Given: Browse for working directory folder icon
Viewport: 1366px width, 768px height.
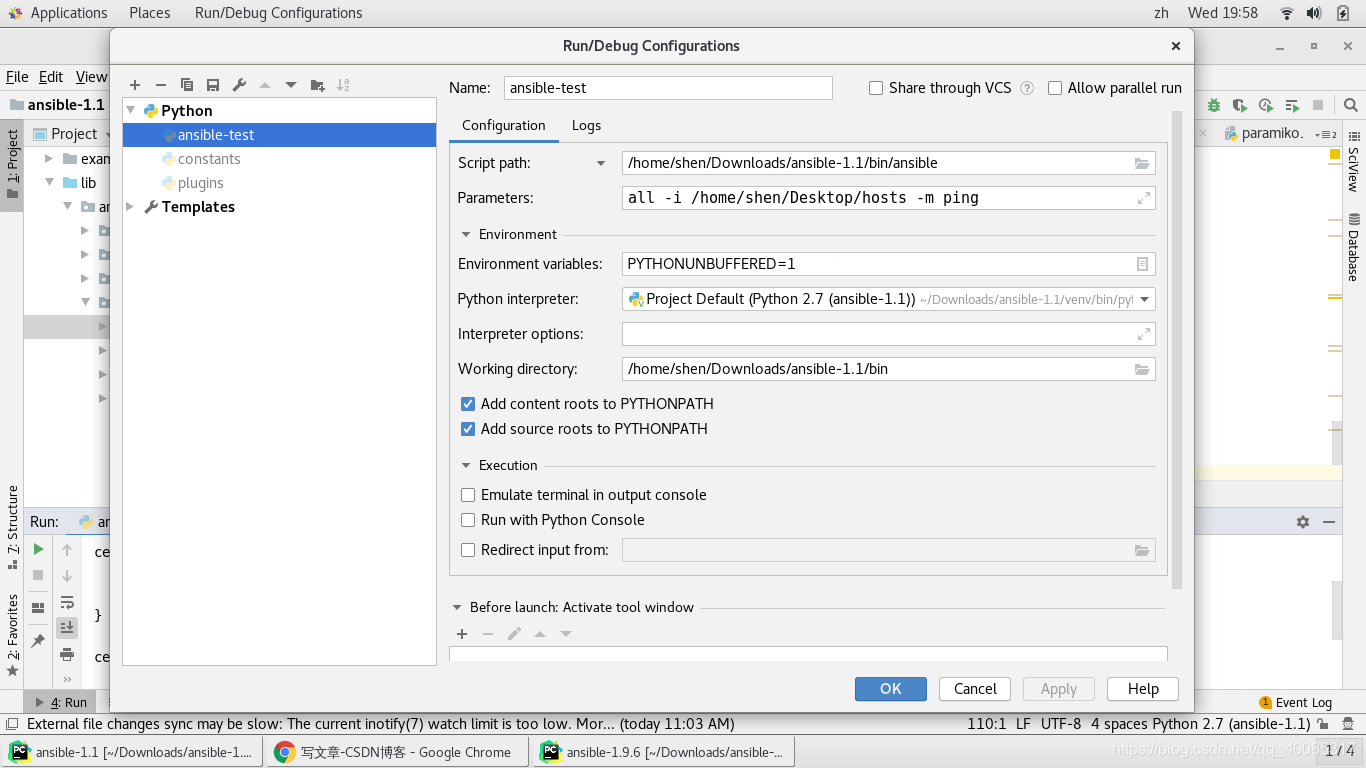Looking at the screenshot, I should (1142, 369).
